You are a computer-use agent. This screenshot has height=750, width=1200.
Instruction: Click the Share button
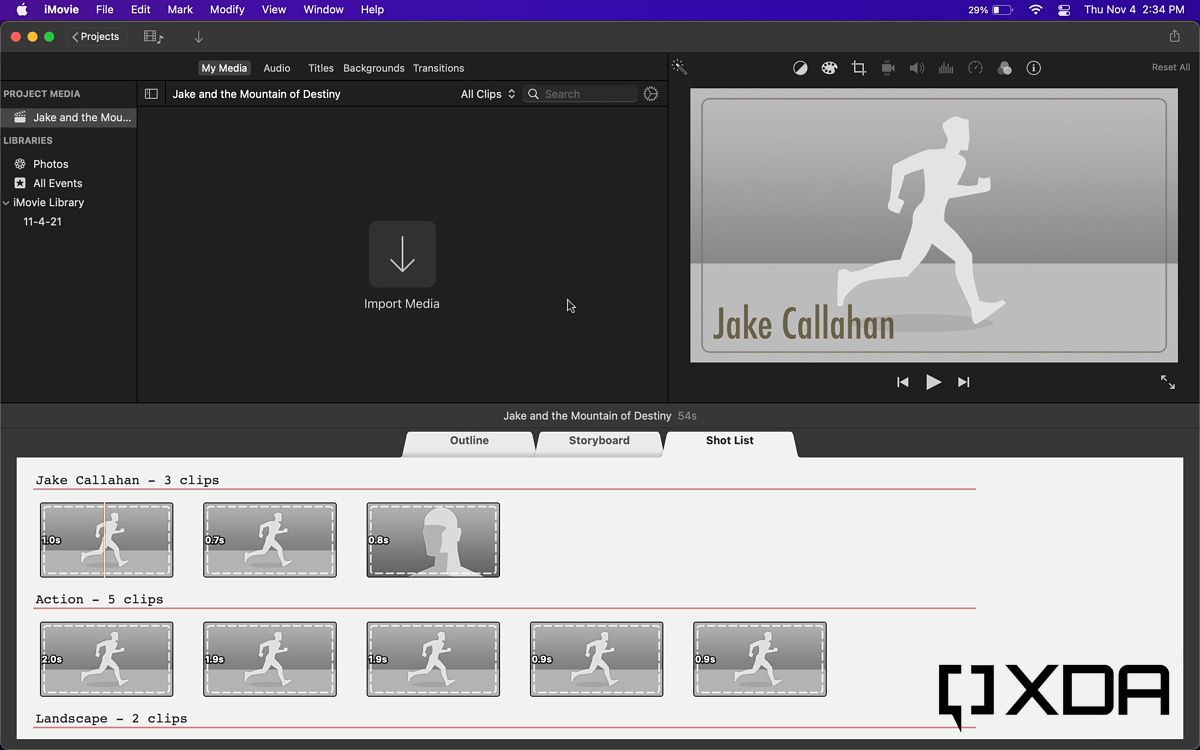pyautogui.click(x=1176, y=36)
